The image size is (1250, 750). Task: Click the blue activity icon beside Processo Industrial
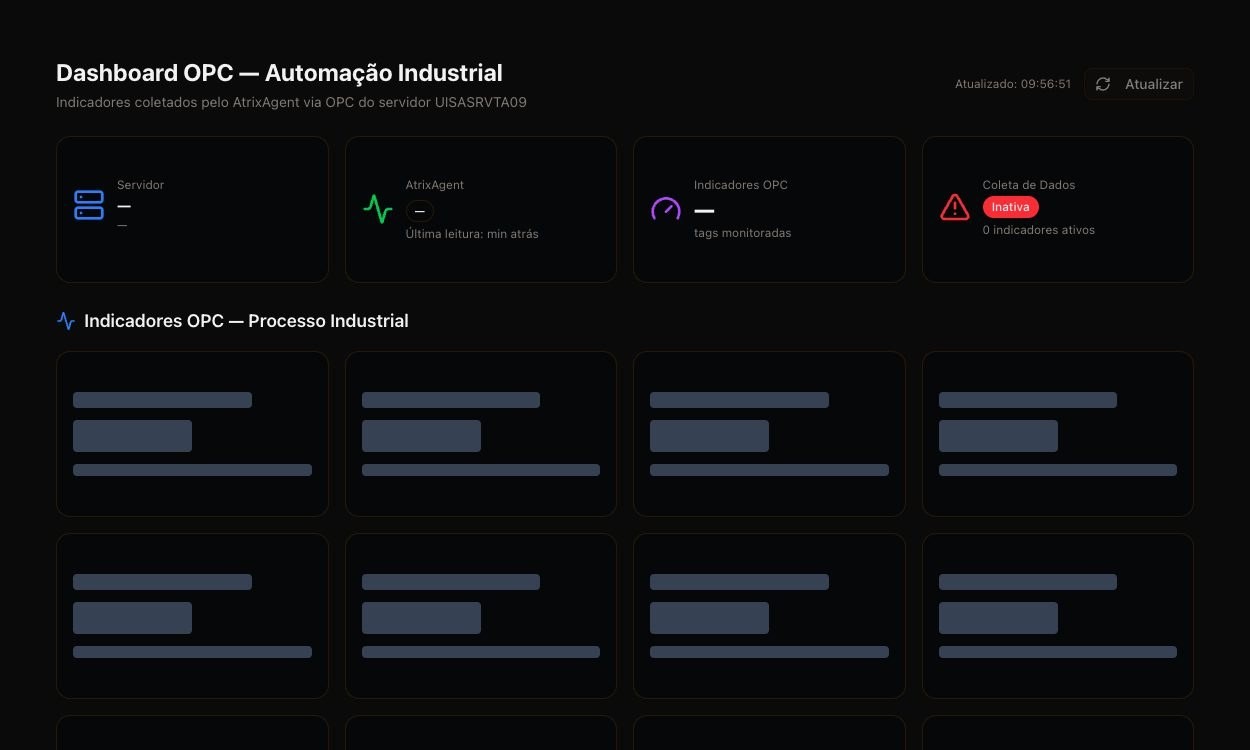[x=66, y=321]
